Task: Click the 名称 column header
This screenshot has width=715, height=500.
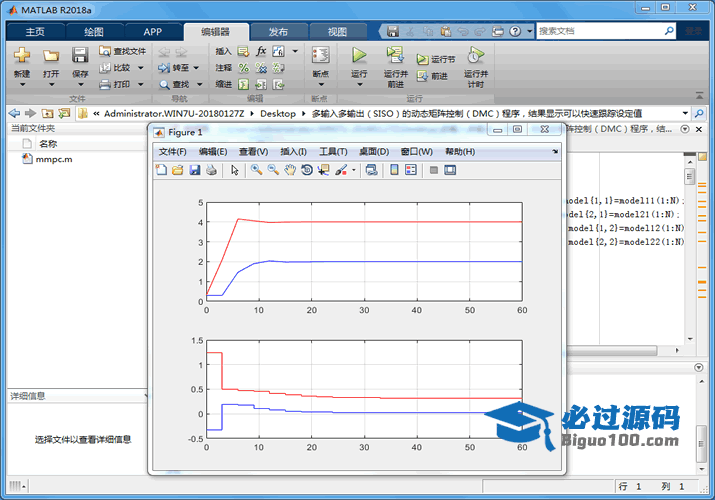Action: point(48,144)
